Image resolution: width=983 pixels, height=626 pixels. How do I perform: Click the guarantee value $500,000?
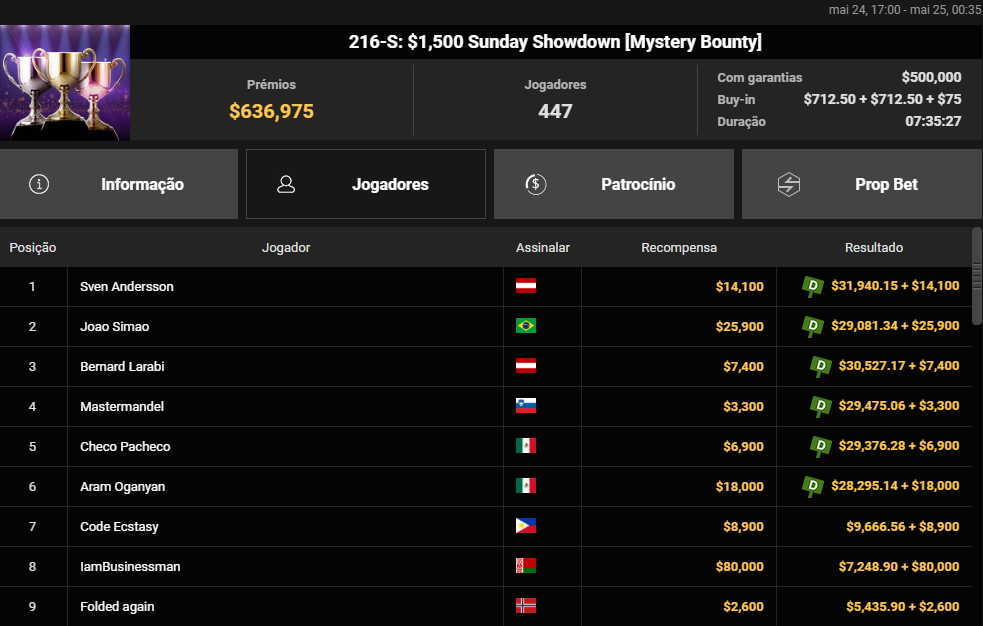[932, 77]
